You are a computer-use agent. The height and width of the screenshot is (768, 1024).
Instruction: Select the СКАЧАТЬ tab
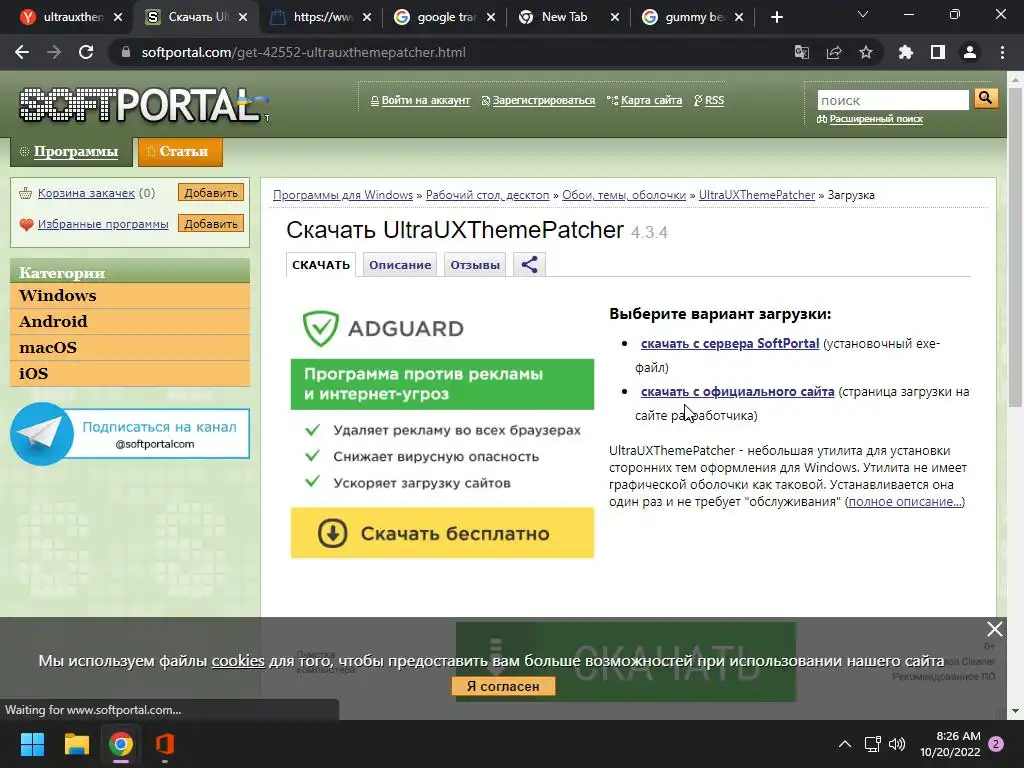(321, 264)
